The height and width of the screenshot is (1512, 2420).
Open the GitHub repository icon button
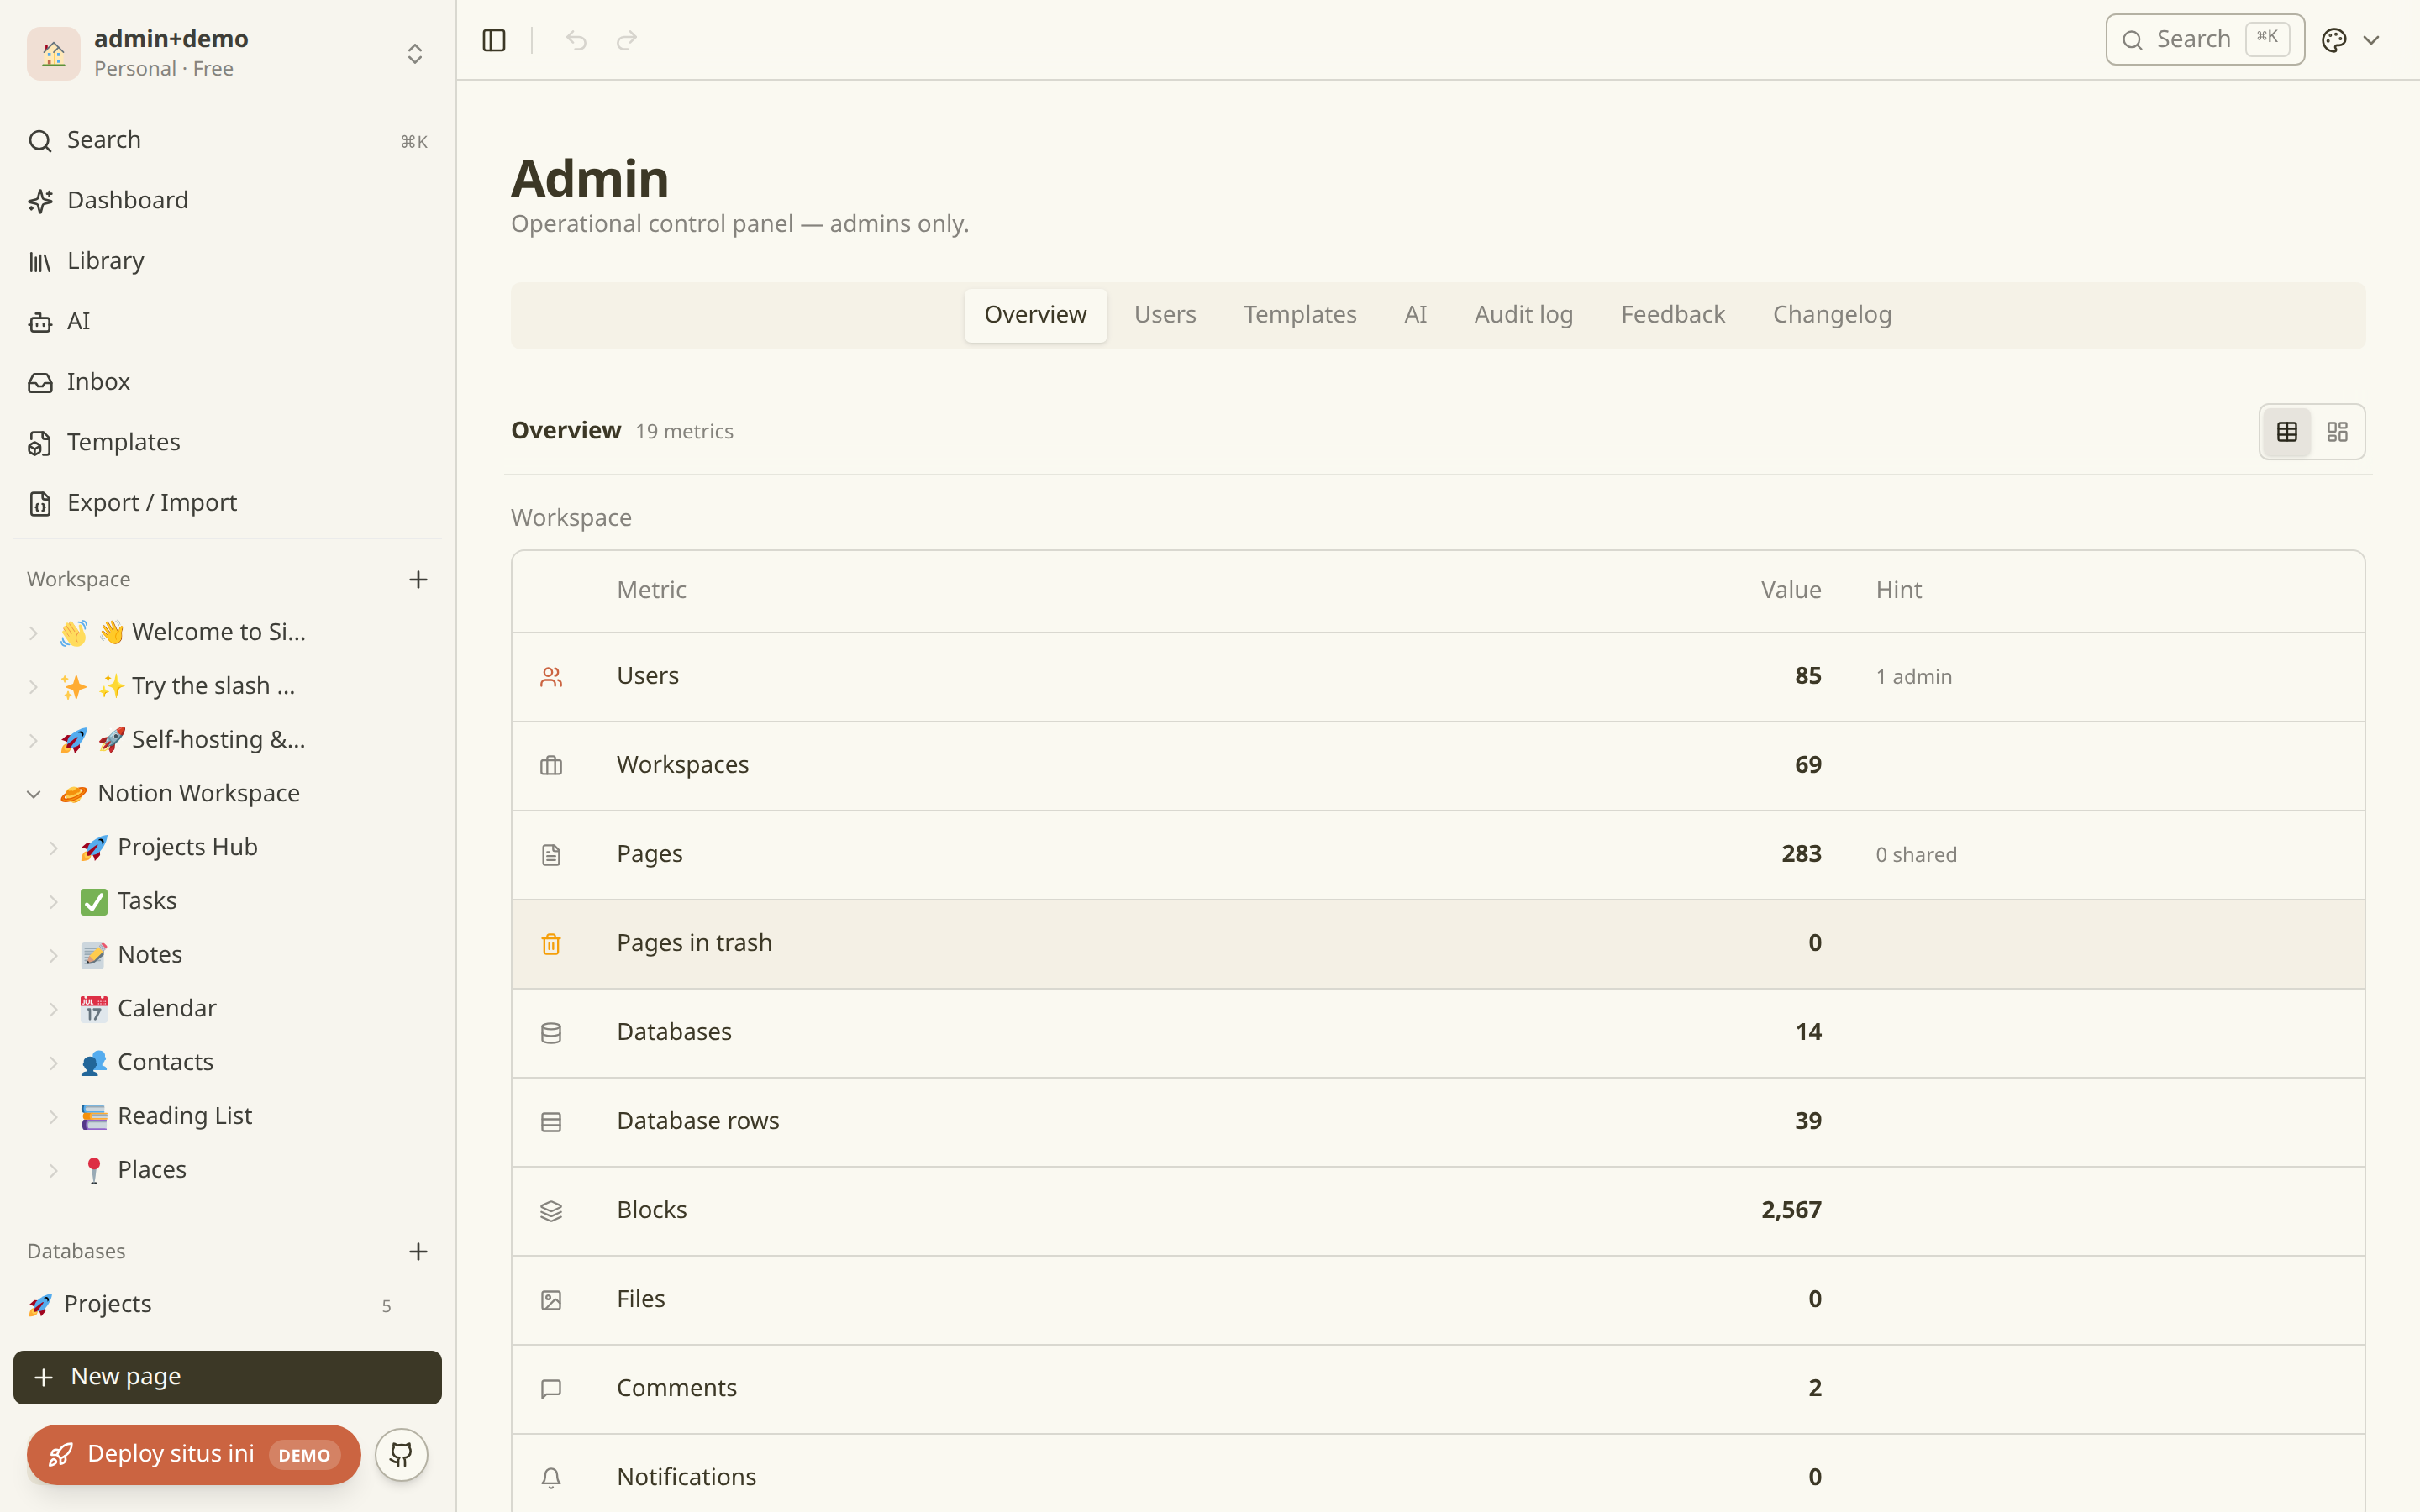click(402, 1454)
